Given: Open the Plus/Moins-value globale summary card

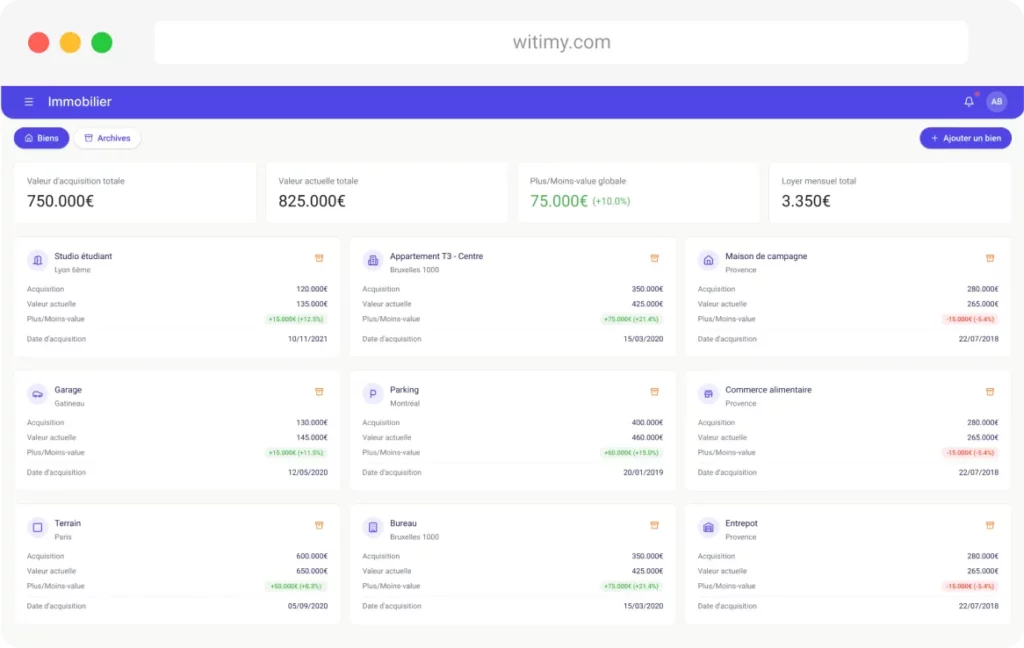Looking at the screenshot, I should (x=639, y=193).
